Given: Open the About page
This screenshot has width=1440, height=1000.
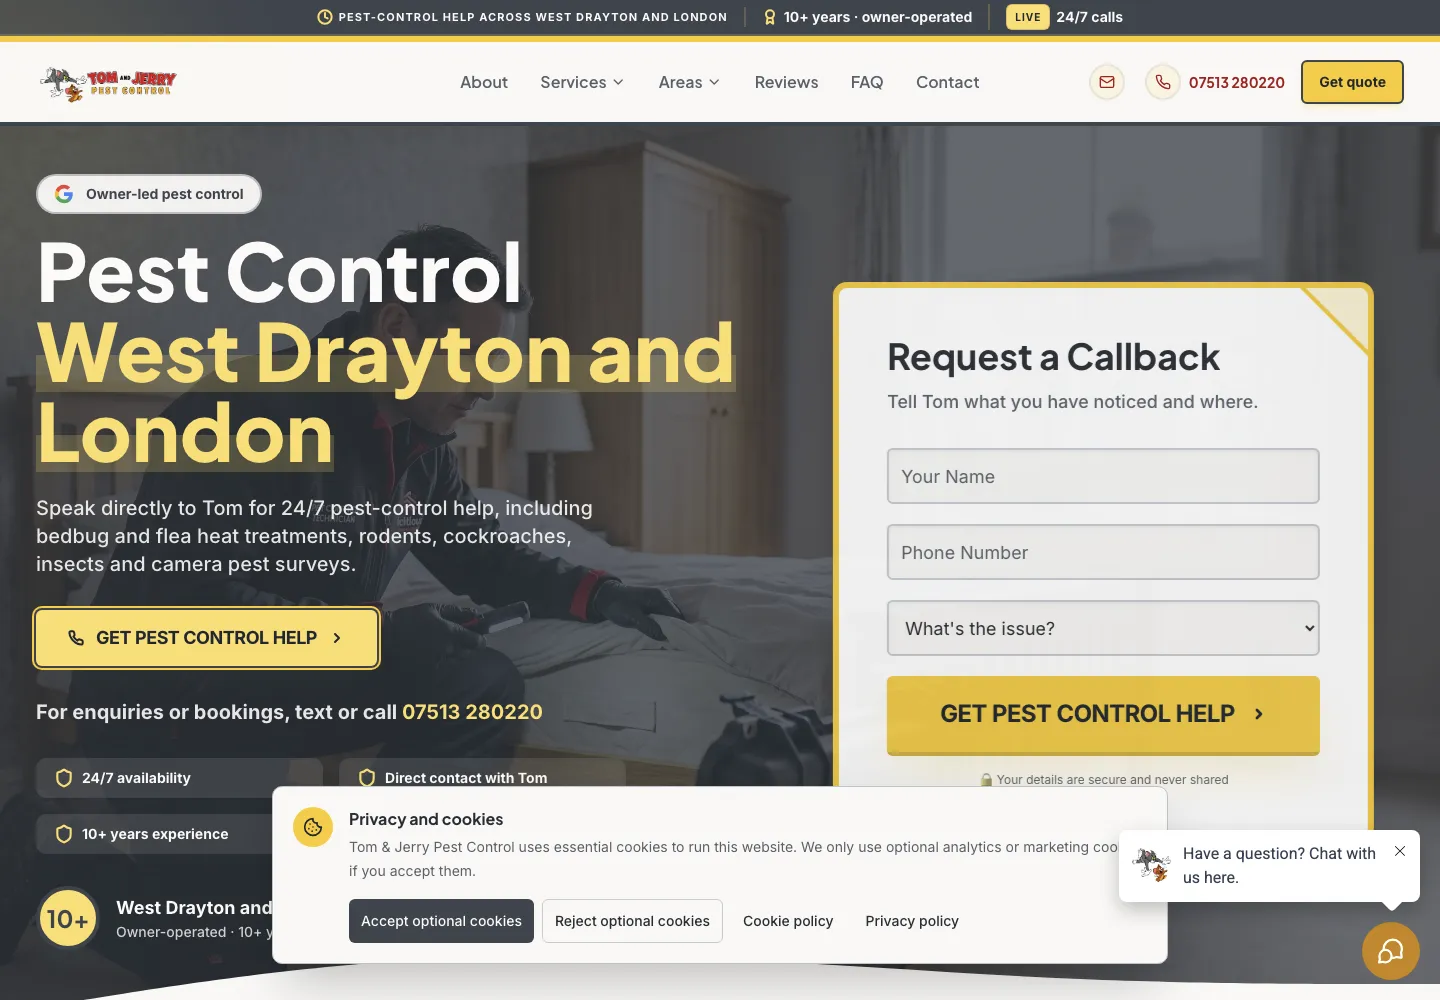Looking at the screenshot, I should (x=484, y=82).
